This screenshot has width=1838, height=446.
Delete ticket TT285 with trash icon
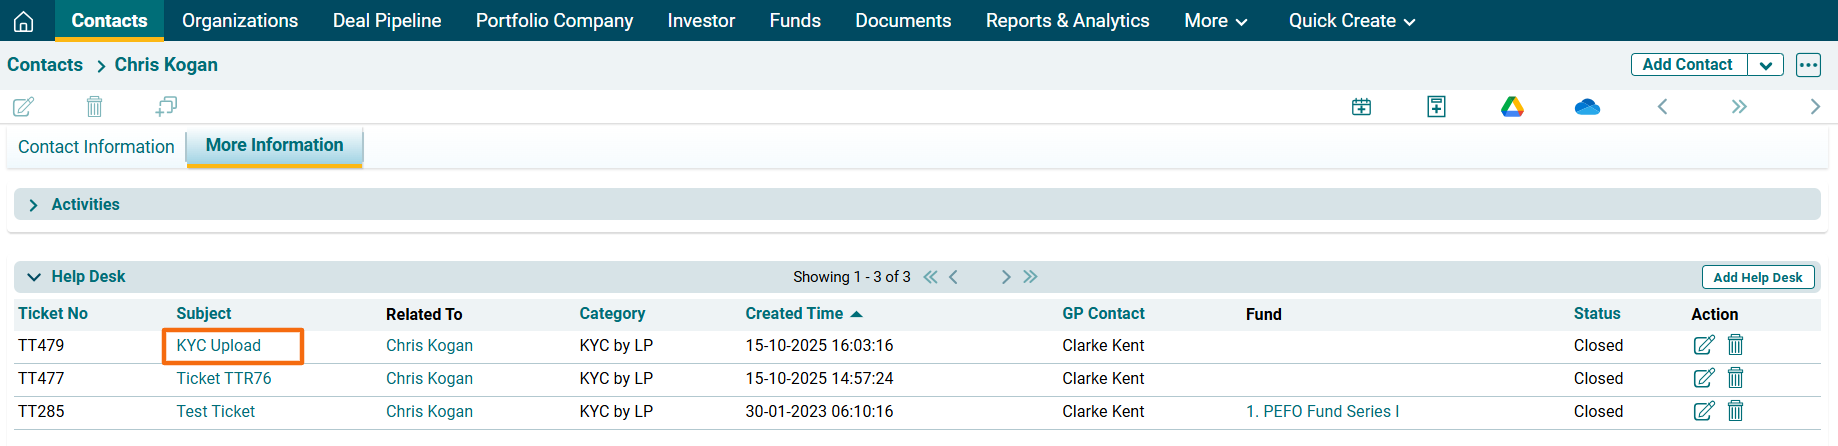1736,411
